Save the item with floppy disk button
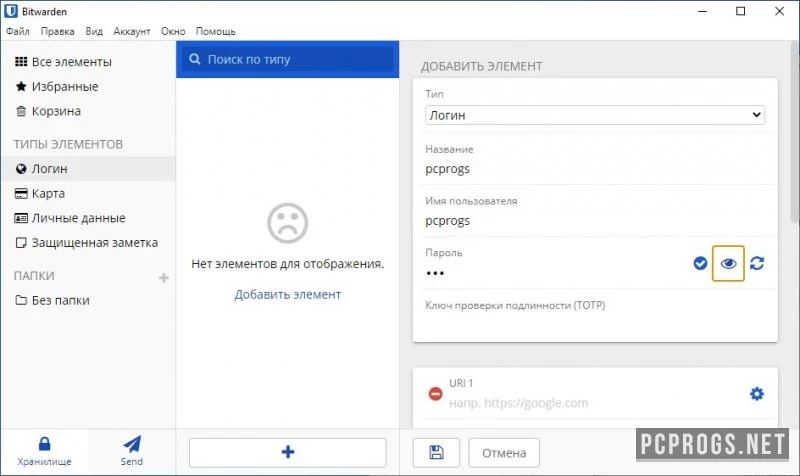Screen dimensions: 800x476 tap(436, 453)
